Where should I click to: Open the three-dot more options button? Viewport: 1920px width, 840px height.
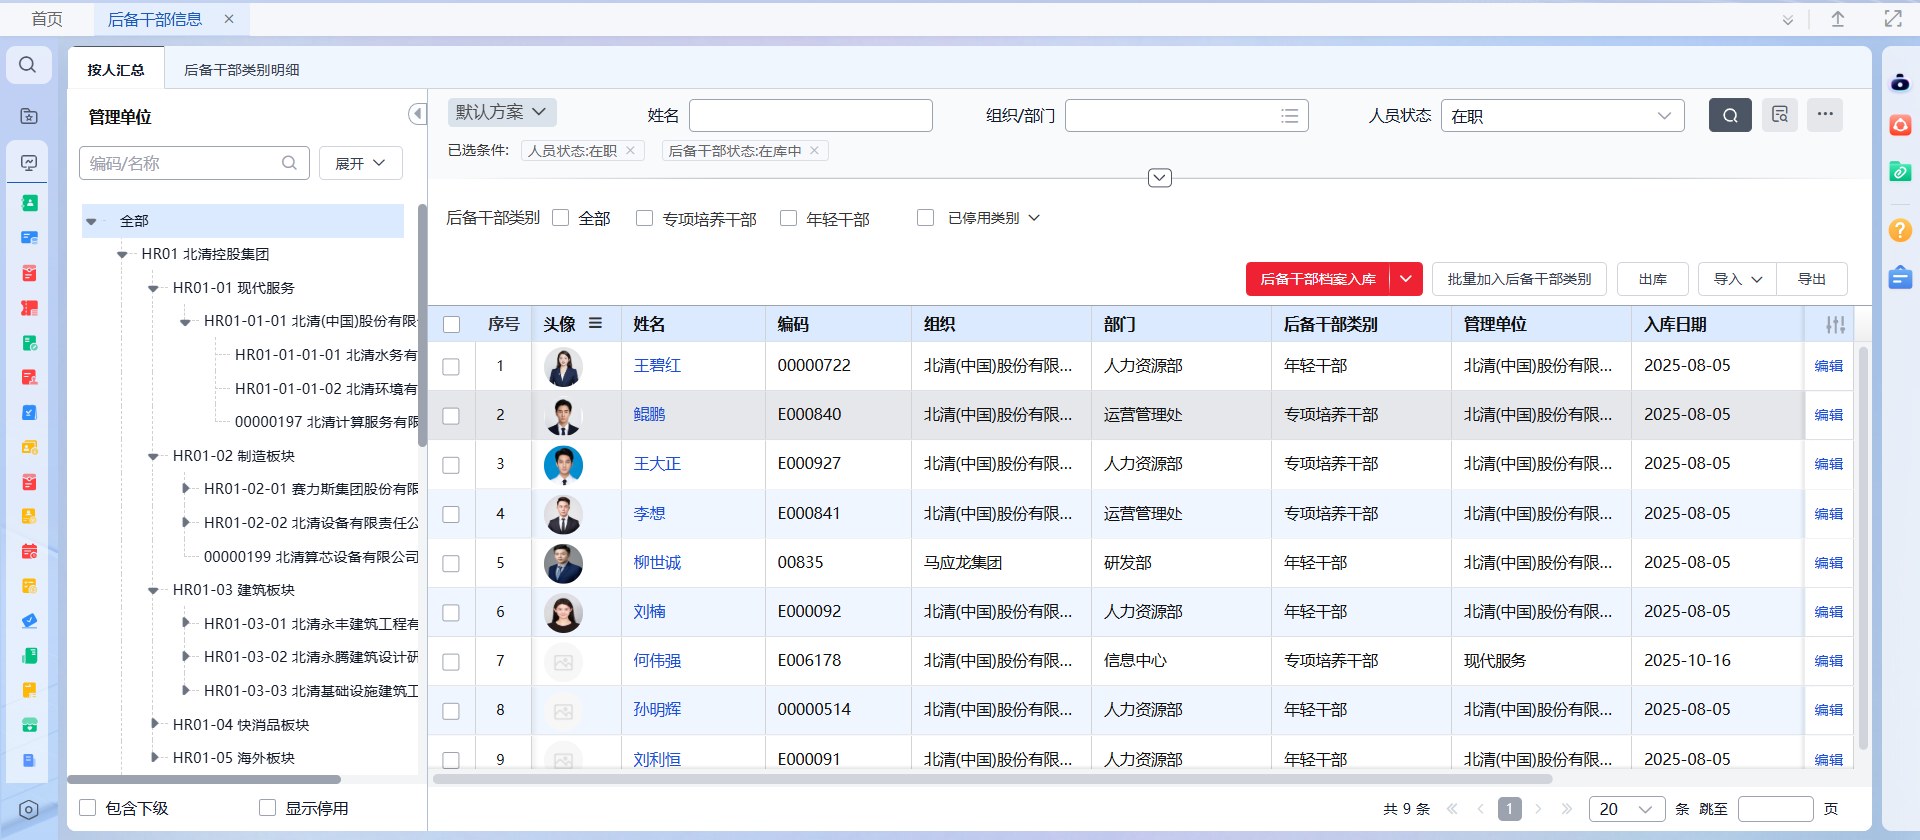click(1825, 115)
